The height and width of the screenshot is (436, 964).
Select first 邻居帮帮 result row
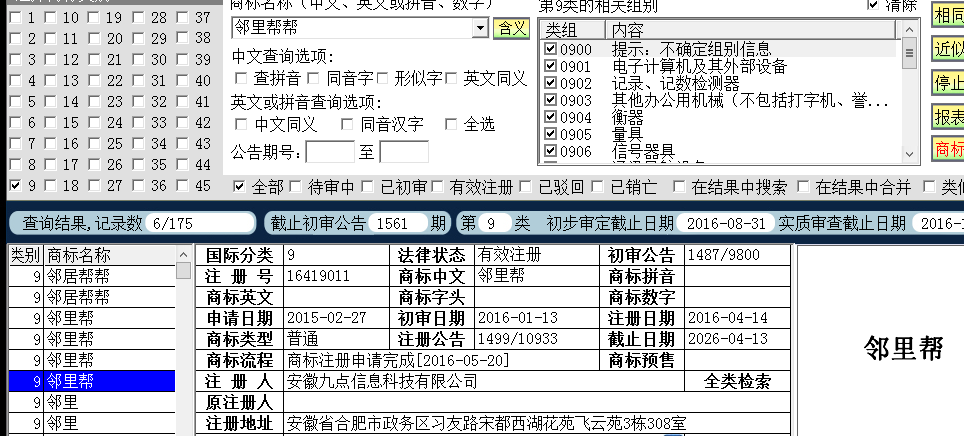(x=92, y=277)
